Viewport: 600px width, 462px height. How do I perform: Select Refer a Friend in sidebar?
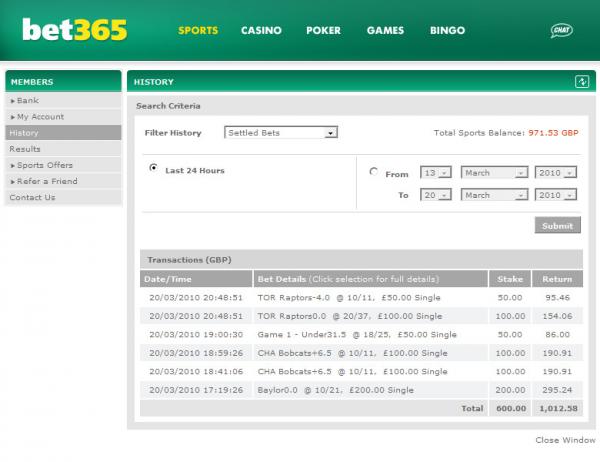(x=46, y=181)
